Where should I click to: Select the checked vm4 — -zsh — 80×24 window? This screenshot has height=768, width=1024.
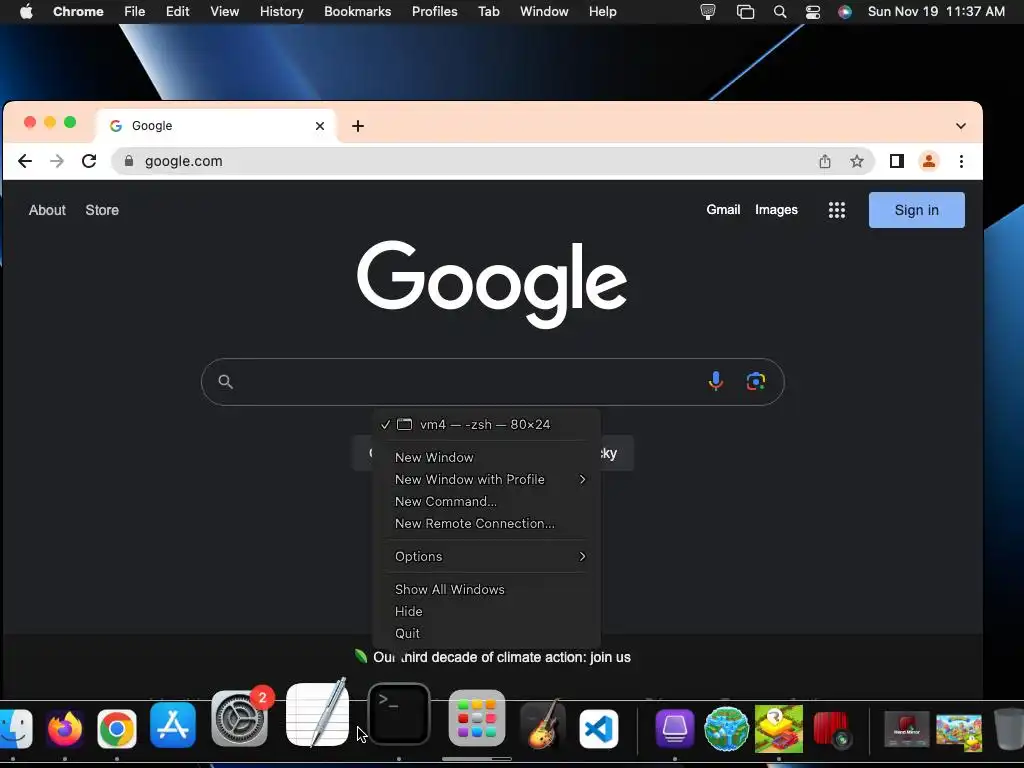click(x=486, y=424)
